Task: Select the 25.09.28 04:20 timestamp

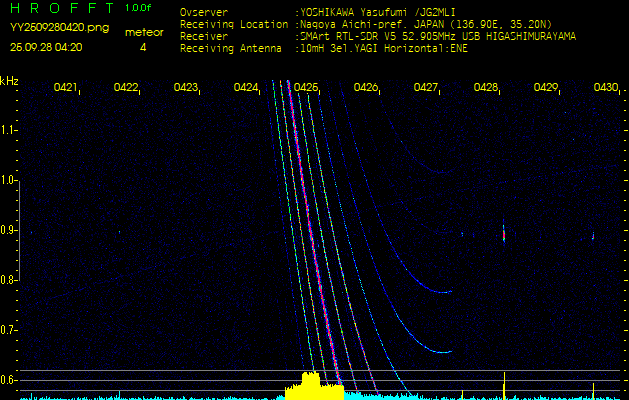Action: [46, 46]
